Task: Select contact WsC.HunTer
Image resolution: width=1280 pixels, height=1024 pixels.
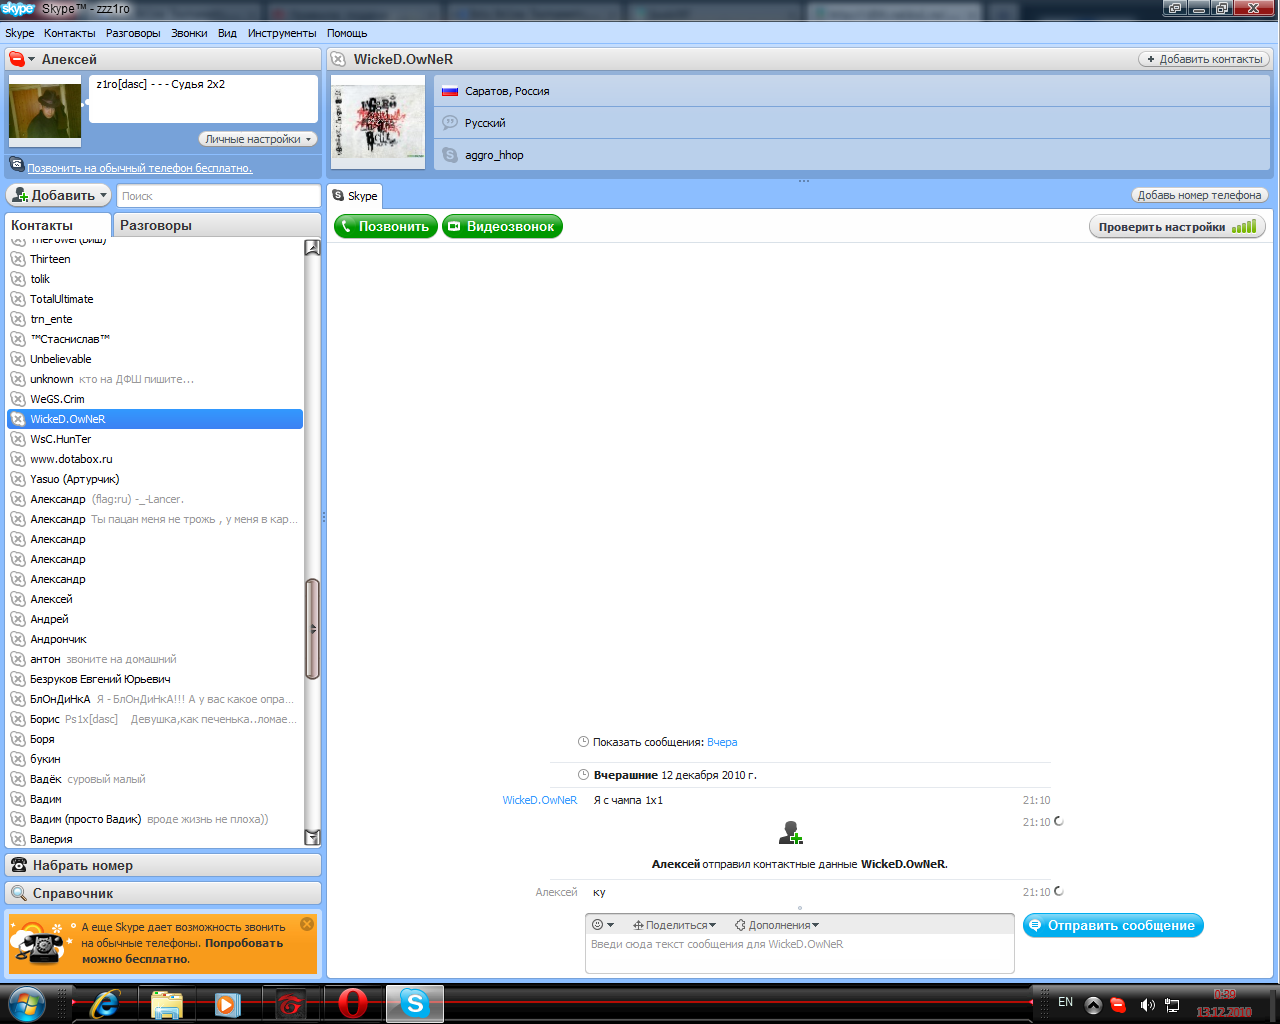Action: pos(155,439)
